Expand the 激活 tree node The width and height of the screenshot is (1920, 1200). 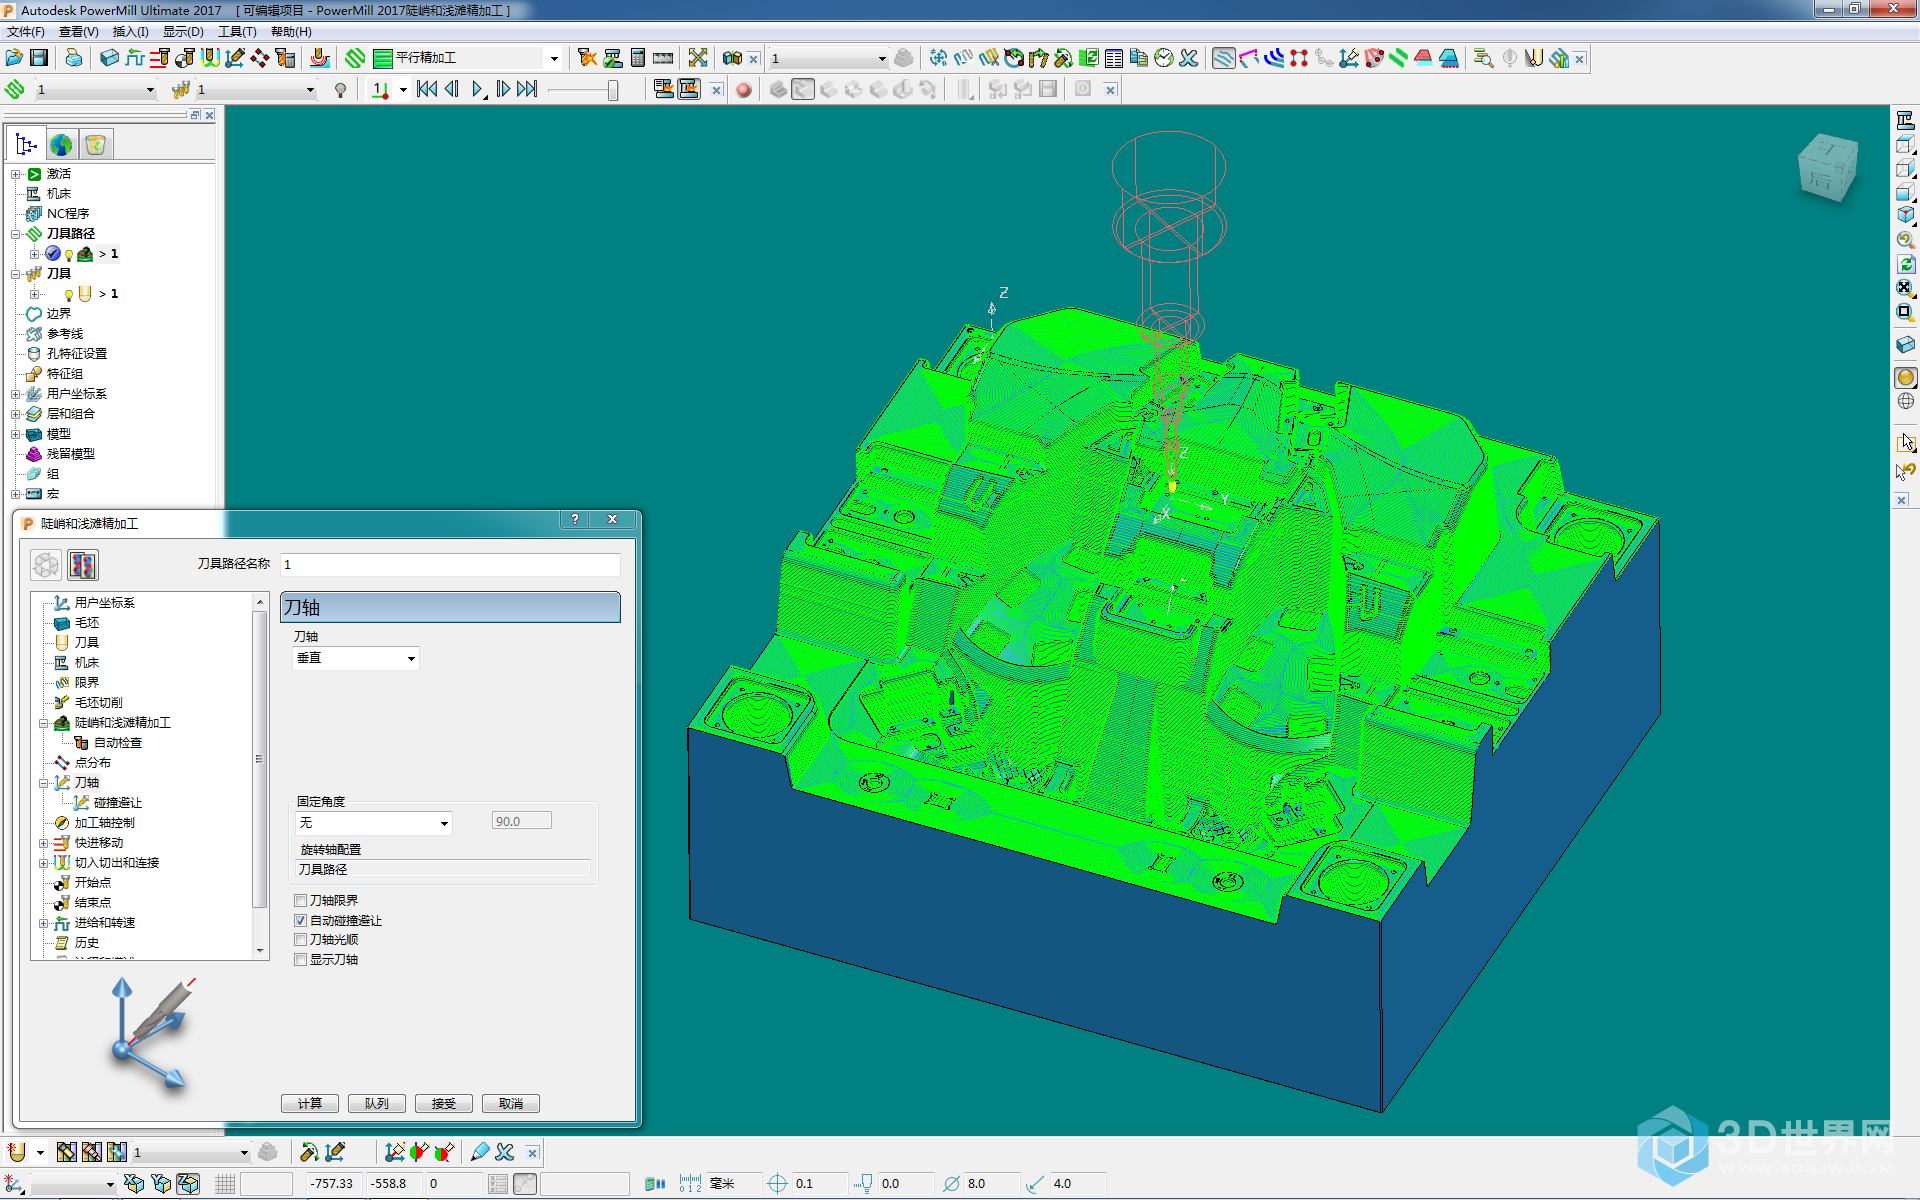click(15, 174)
